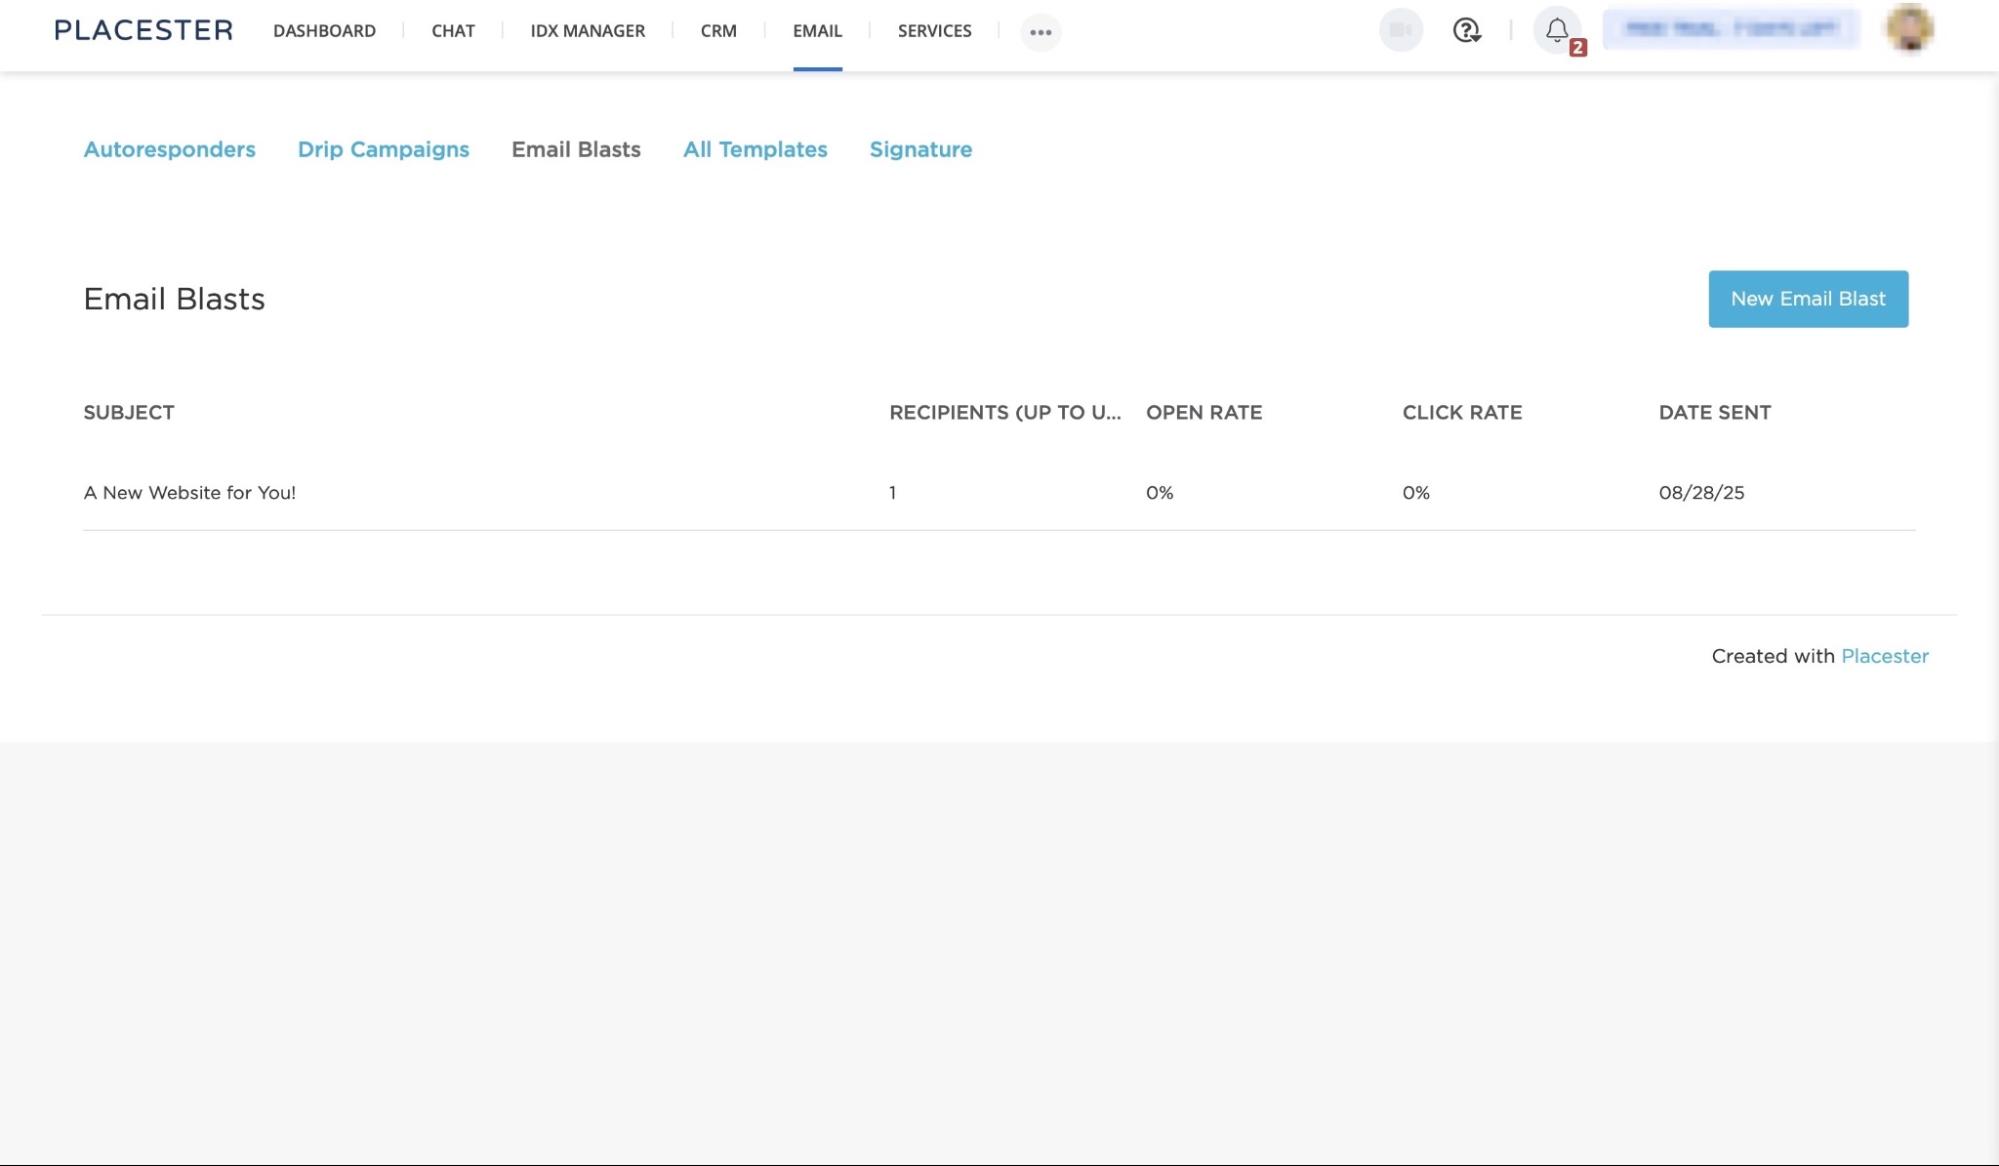
Task: Open the 'A New Website for You!' blast
Action: point(190,493)
